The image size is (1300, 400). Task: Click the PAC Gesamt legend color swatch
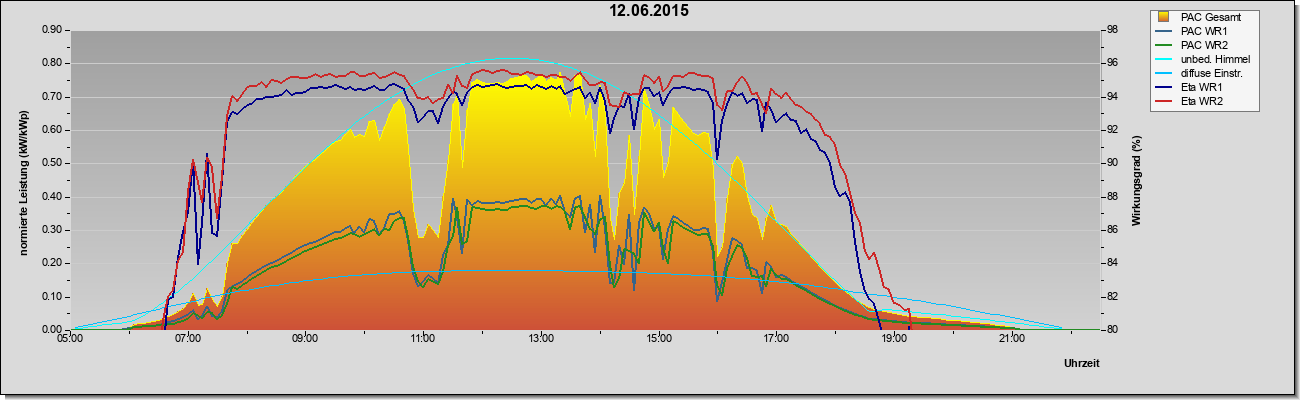tap(1165, 17)
